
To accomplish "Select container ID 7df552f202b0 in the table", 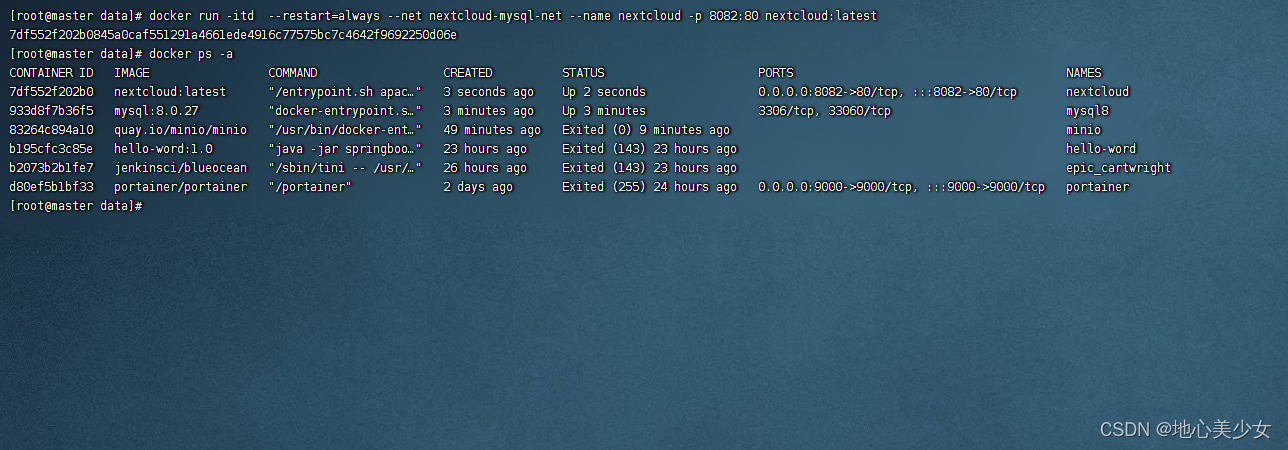I will click(x=51, y=92).
